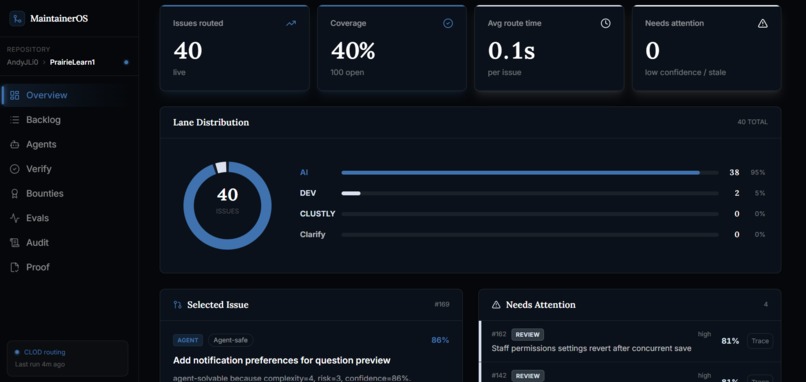Screen dimensions: 806x382
Task: Click the '40 TOTAL' text in Lane Distribution
Action: (x=753, y=122)
